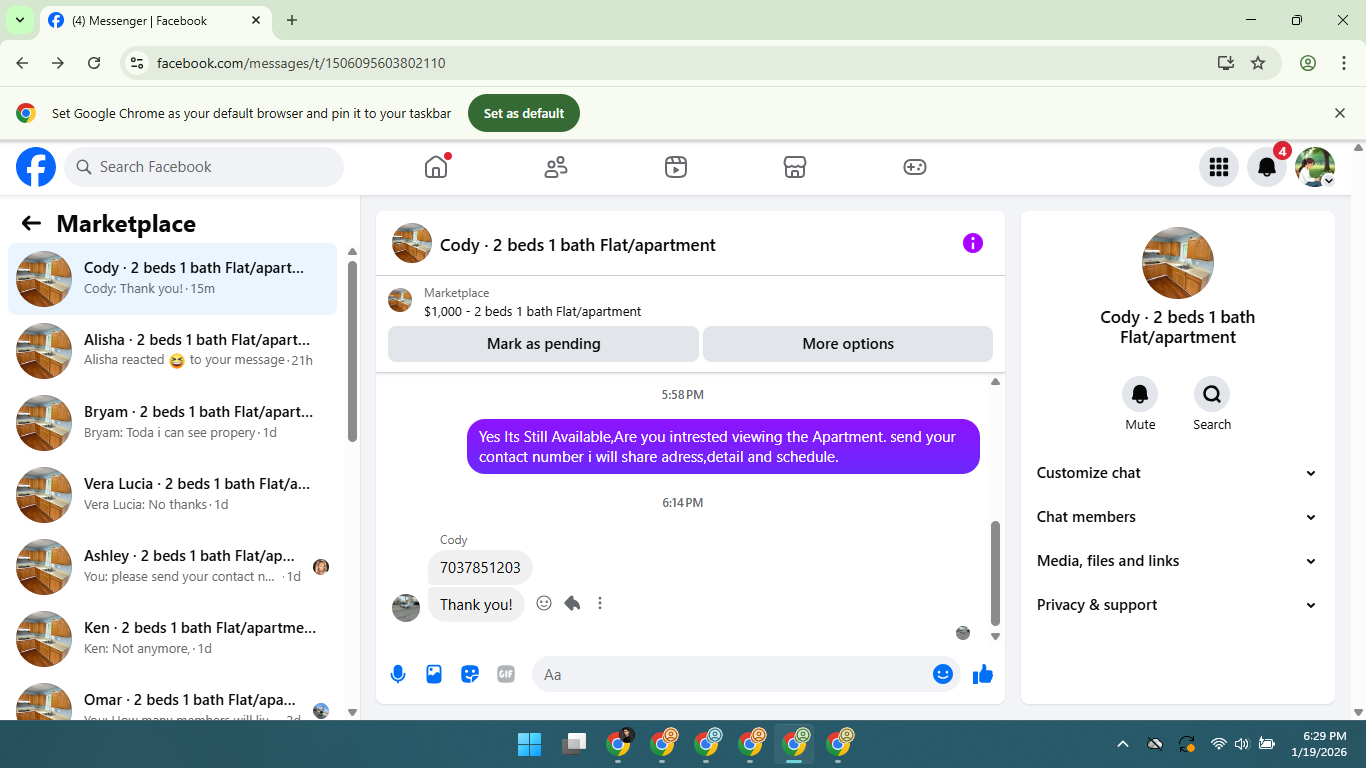Image resolution: width=1366 pixels, height=768 pixels.
Task: Open Vera Lucia conversation
Action: pyautogui.click(x=173, y=494)
